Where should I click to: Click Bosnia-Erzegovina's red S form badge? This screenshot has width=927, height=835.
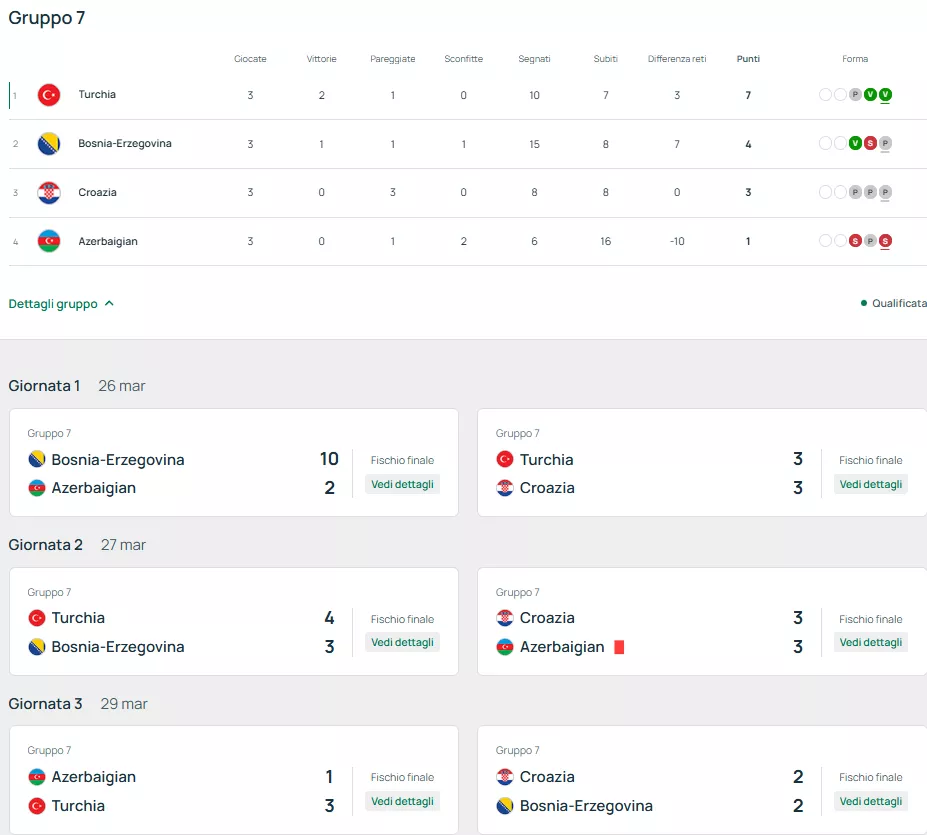(x=870, y=144)
